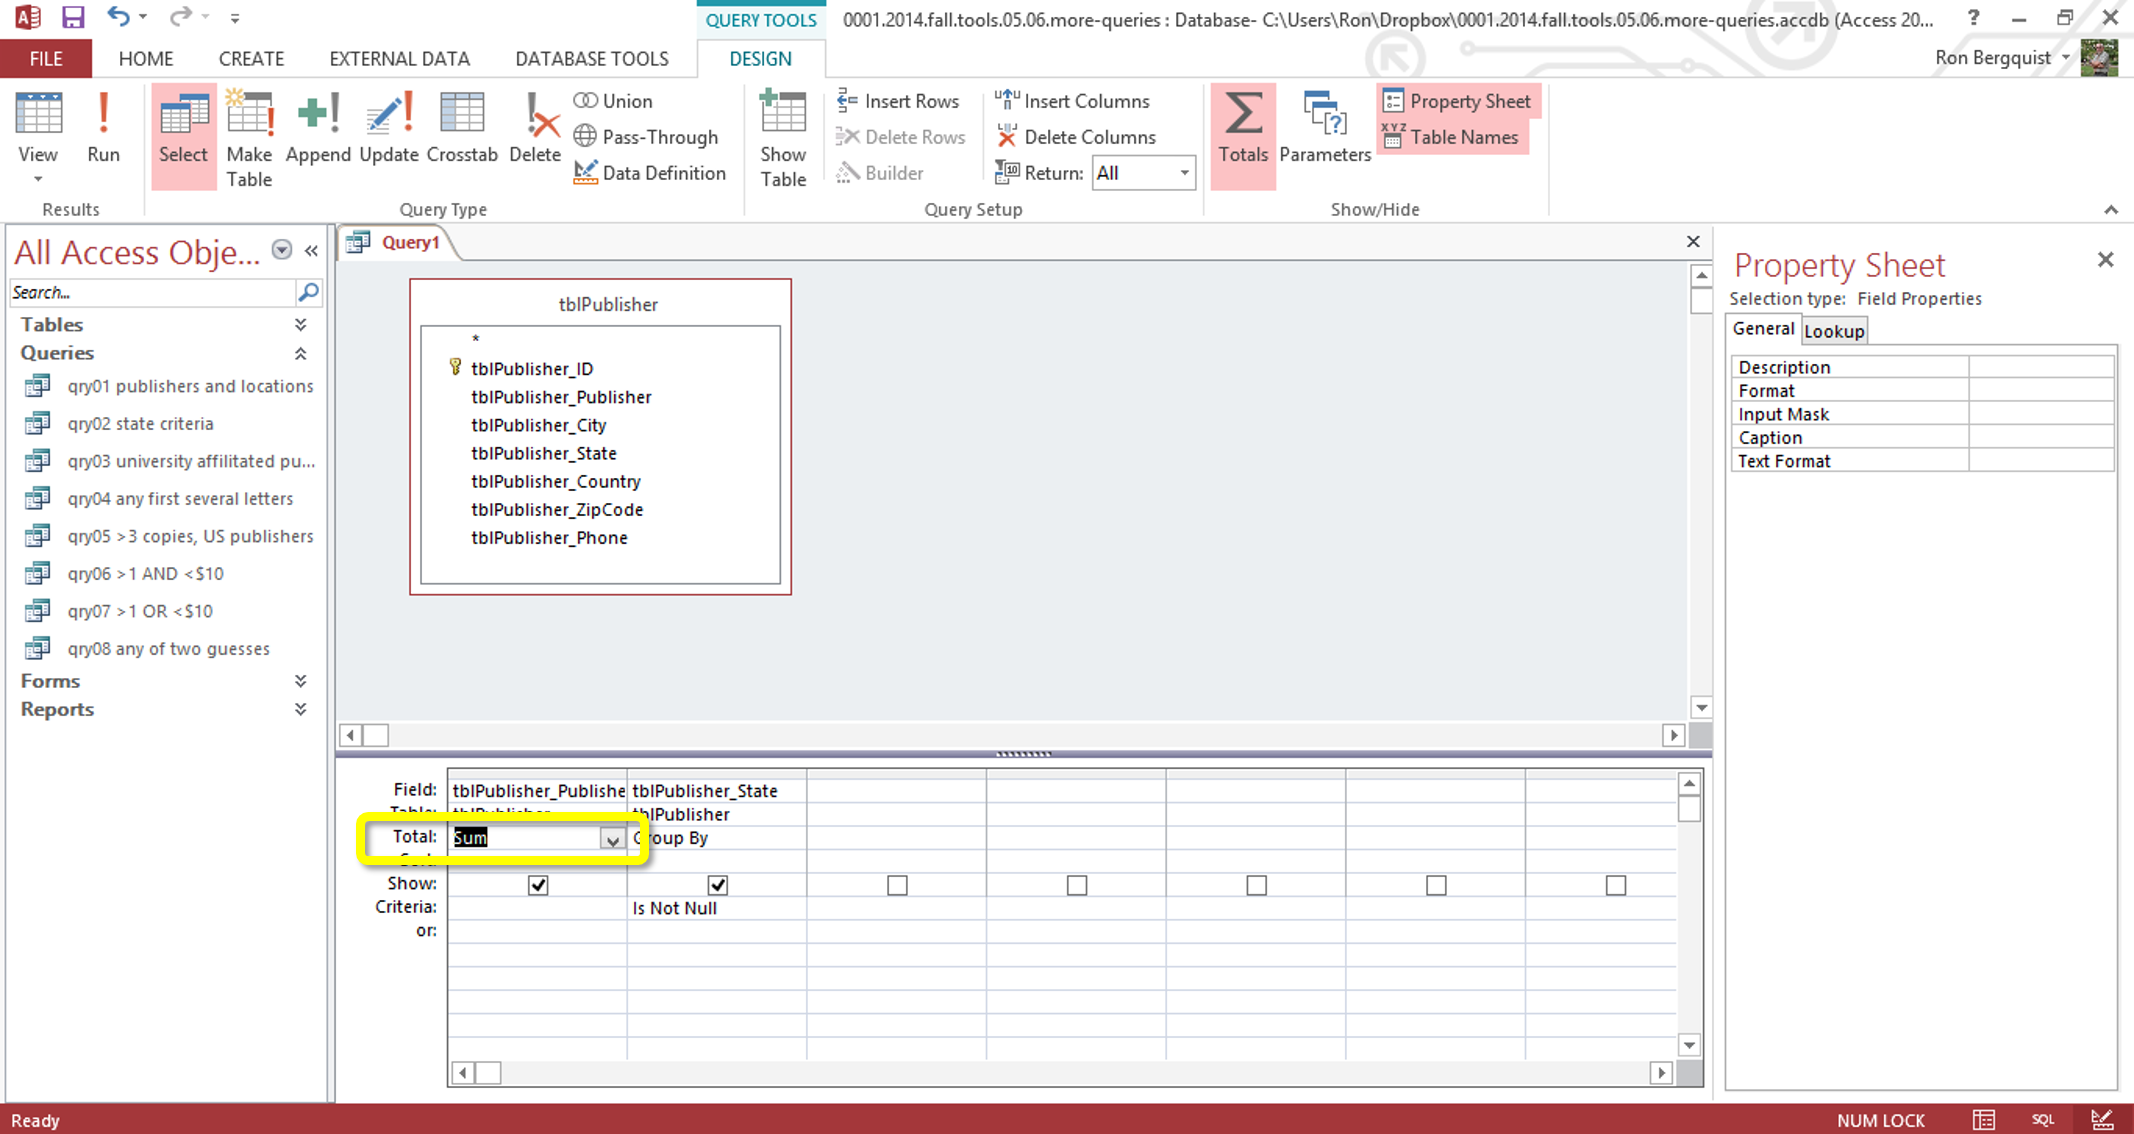Open the CREATE ribbon tab
Screen dimensions: 2134x1134
point(251,59)
